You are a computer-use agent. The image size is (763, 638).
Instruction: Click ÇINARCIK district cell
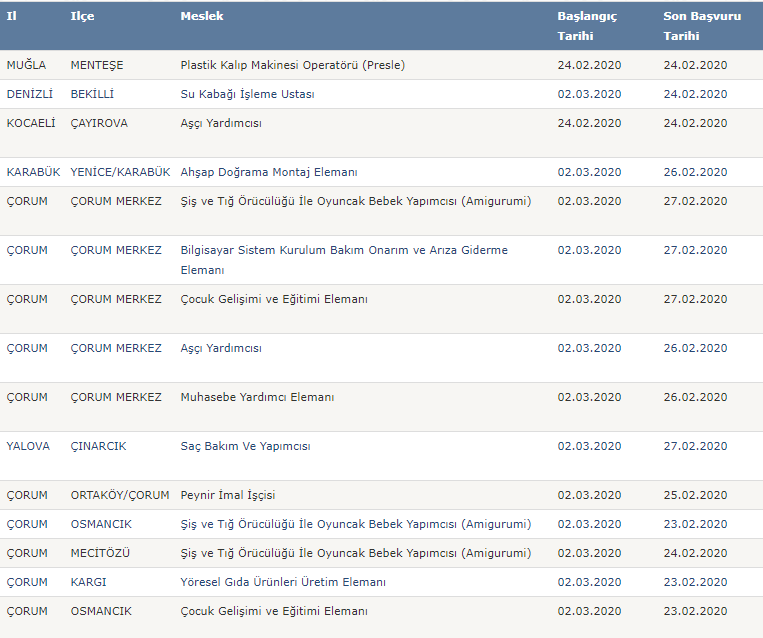pyautogui.click(x=98, y=446)
